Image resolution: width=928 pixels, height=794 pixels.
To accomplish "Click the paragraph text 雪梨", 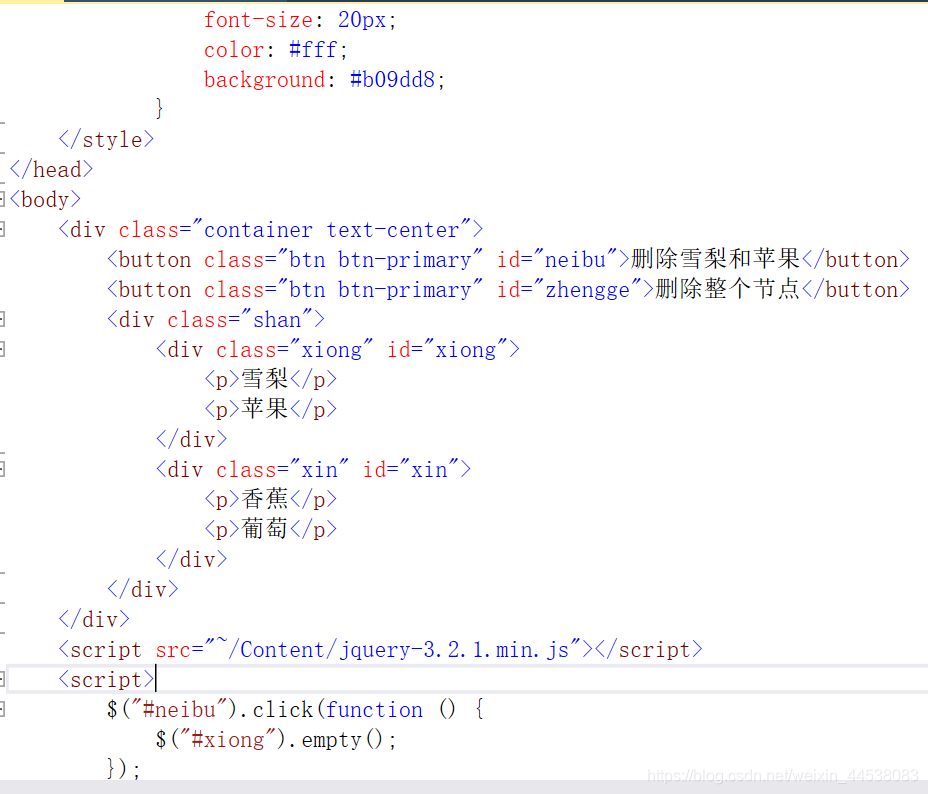I will 265,379.
